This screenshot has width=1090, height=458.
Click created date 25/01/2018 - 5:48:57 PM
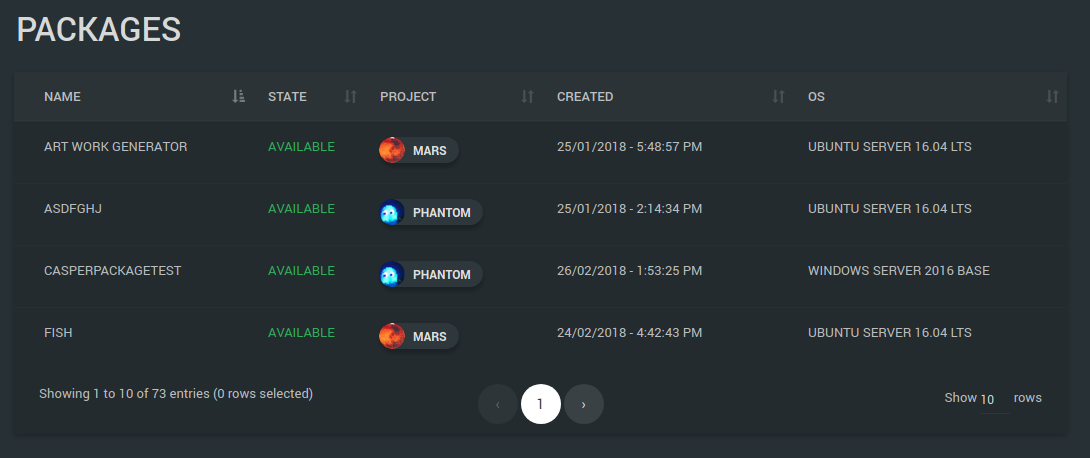(630, 147)
